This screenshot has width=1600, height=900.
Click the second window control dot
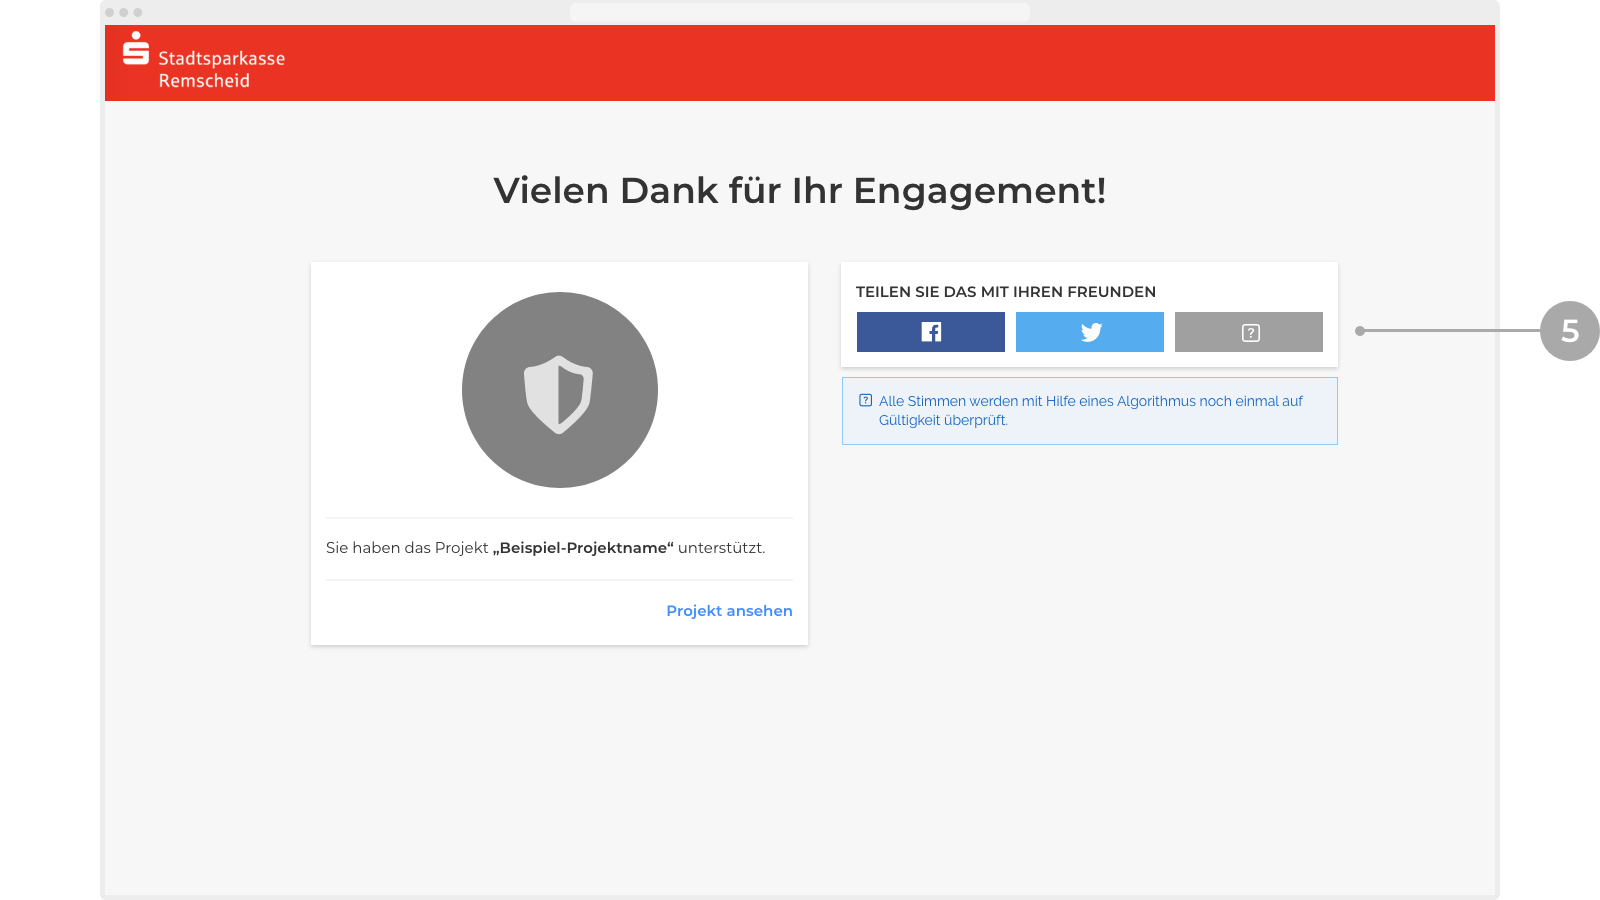[x=124, y=13]
